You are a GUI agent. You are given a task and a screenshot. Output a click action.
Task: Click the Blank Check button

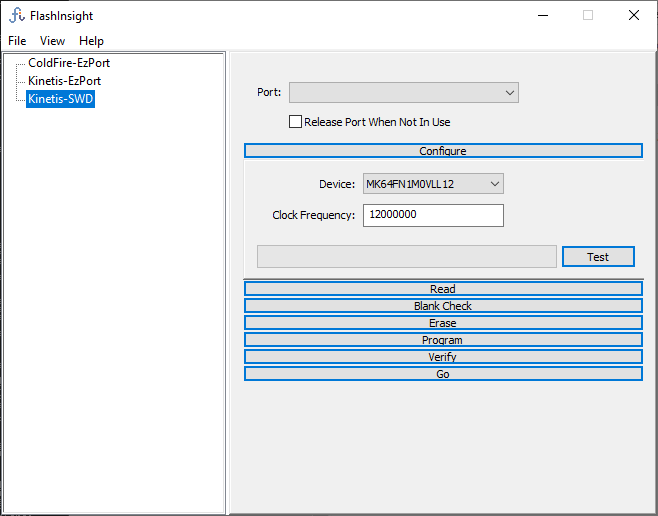(x=443, y=306)
